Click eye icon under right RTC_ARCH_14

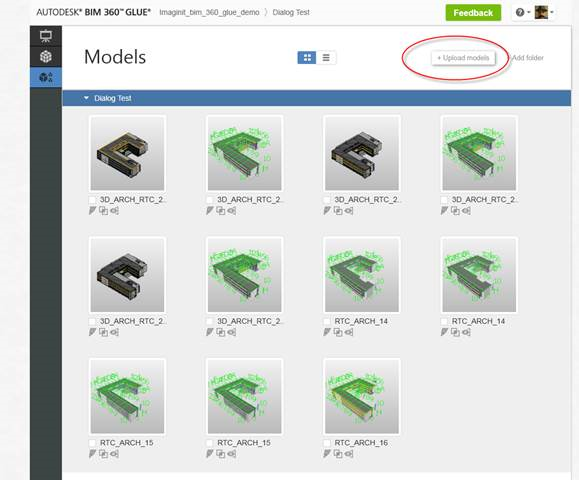(x=466, y=333)
